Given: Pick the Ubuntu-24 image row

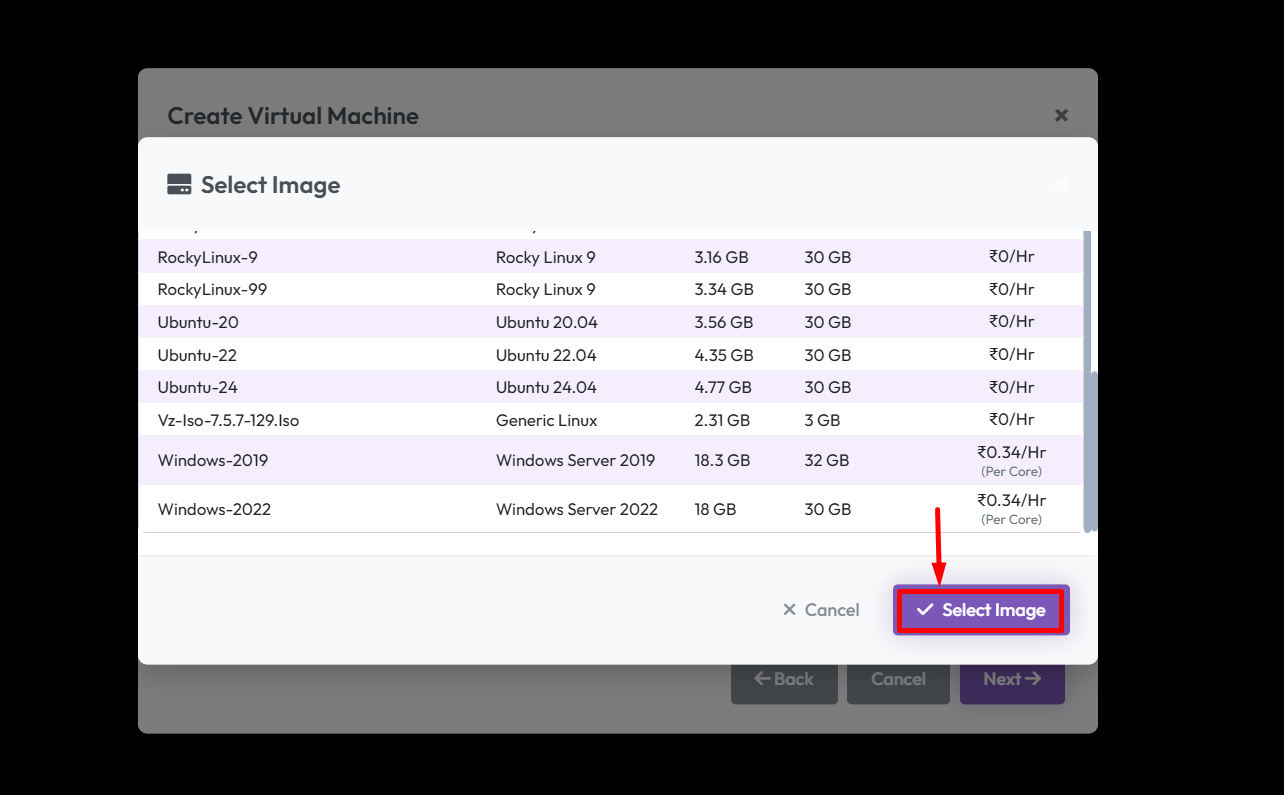Looking at the screenshot, I should [x=198, y=387].
